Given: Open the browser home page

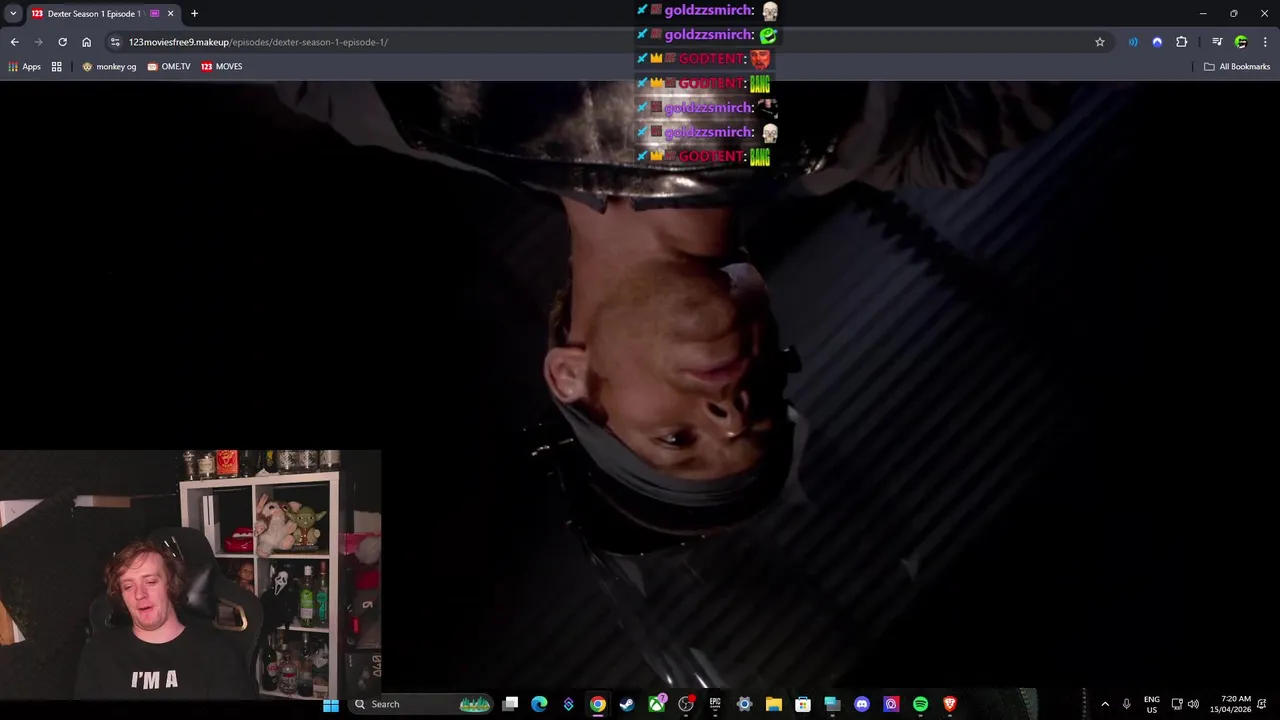Looking at the screenshot, I should point(86,42).
